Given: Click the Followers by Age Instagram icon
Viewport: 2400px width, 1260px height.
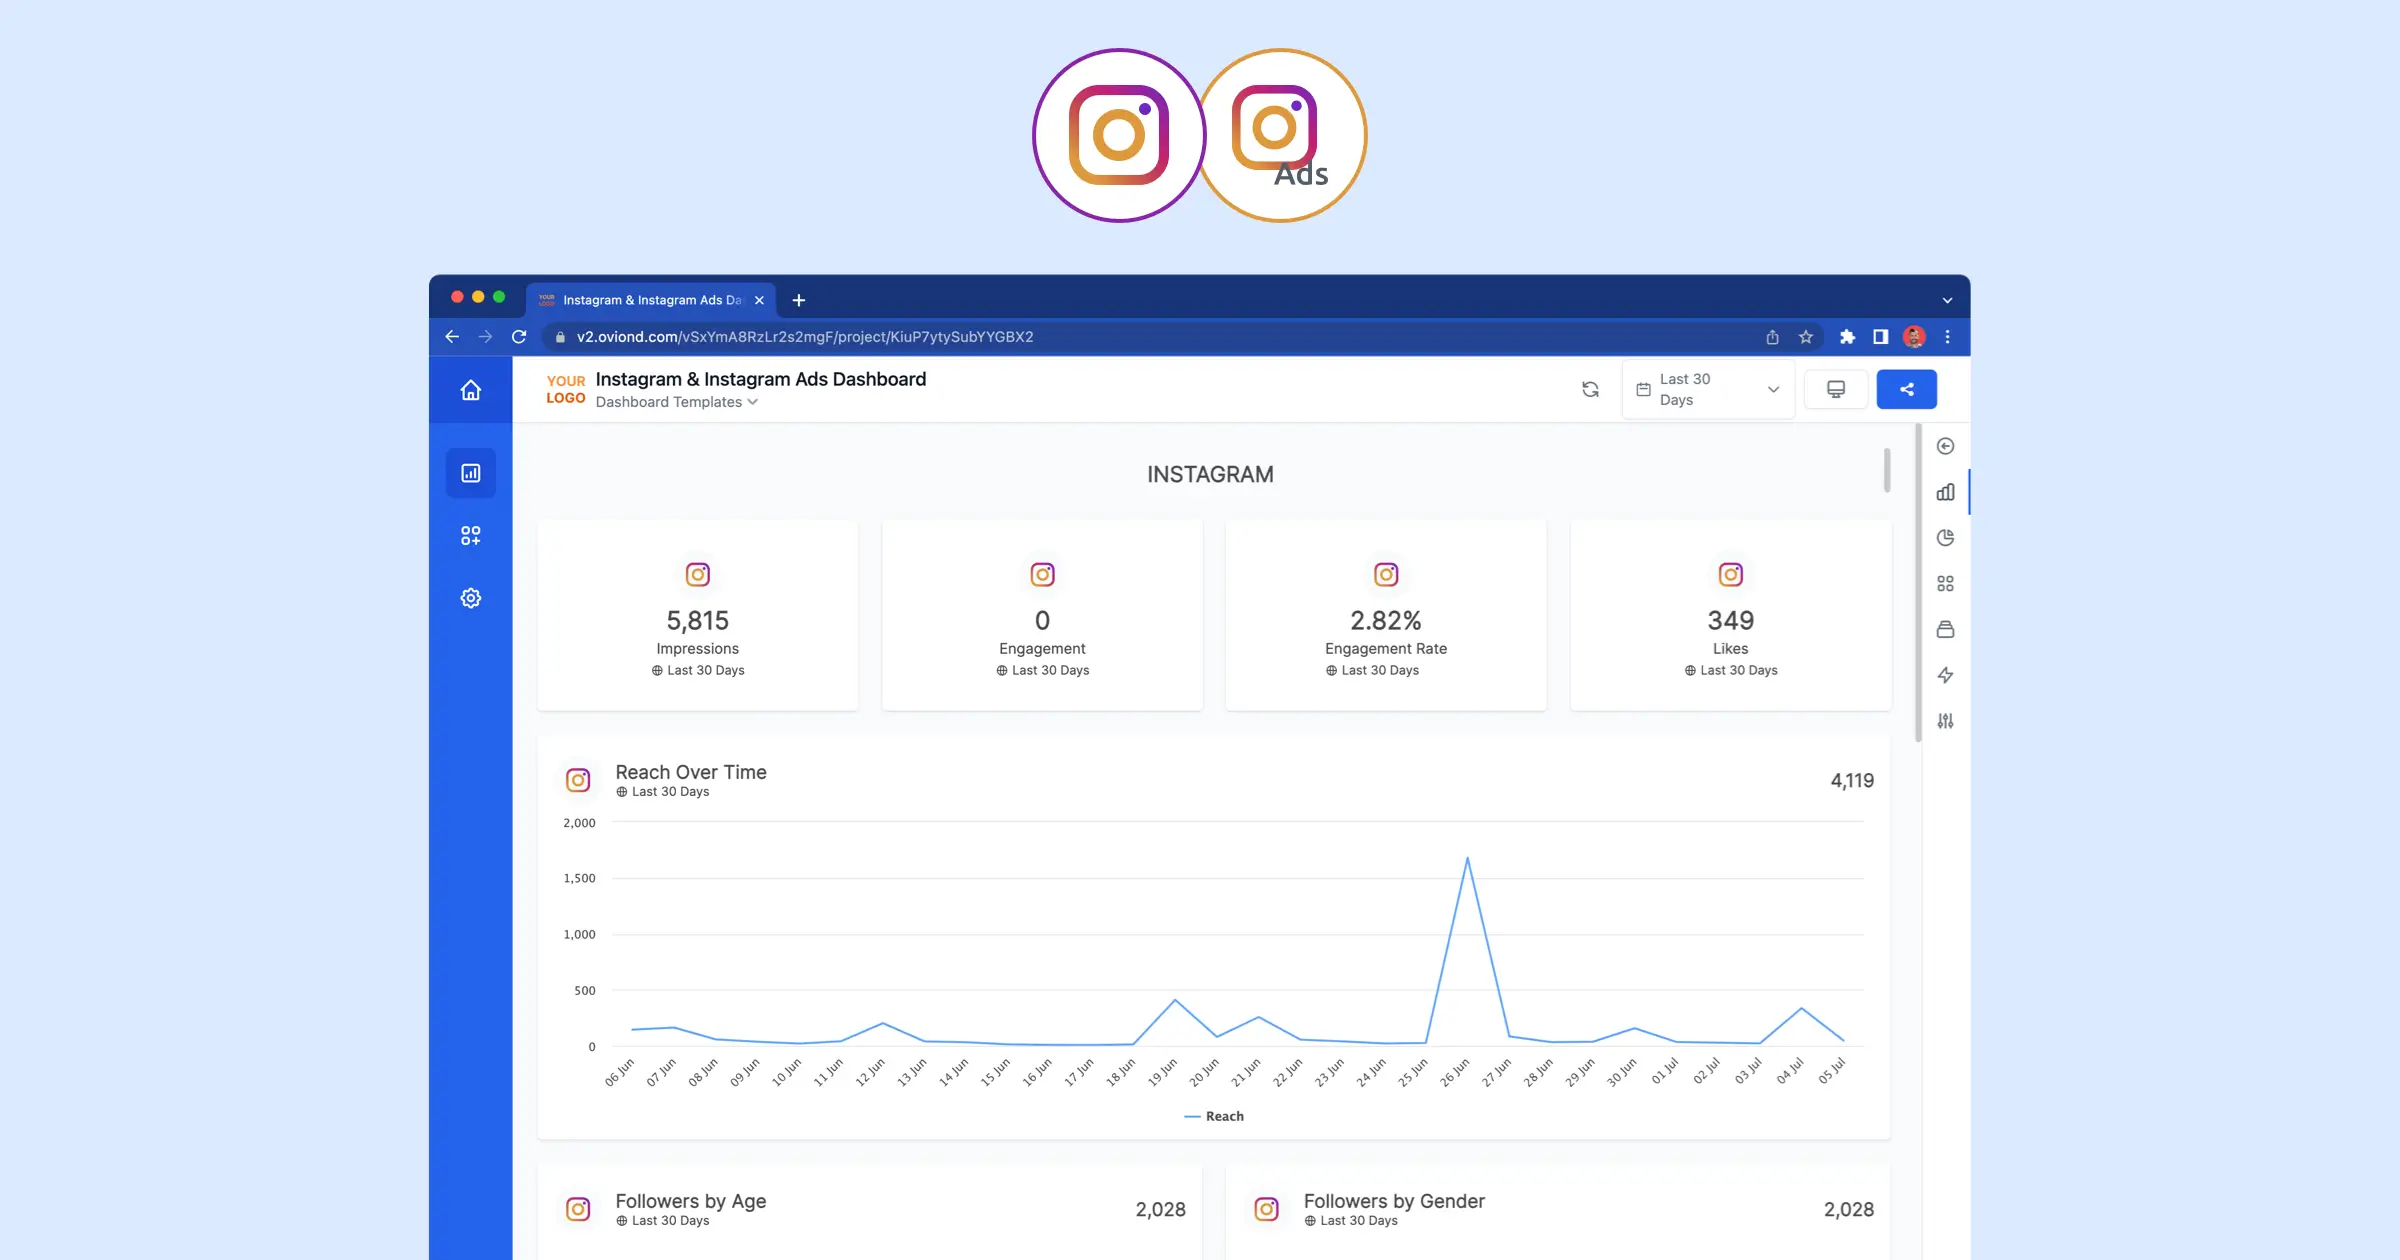Looking at the screenshot, I should click(578, 1209).
